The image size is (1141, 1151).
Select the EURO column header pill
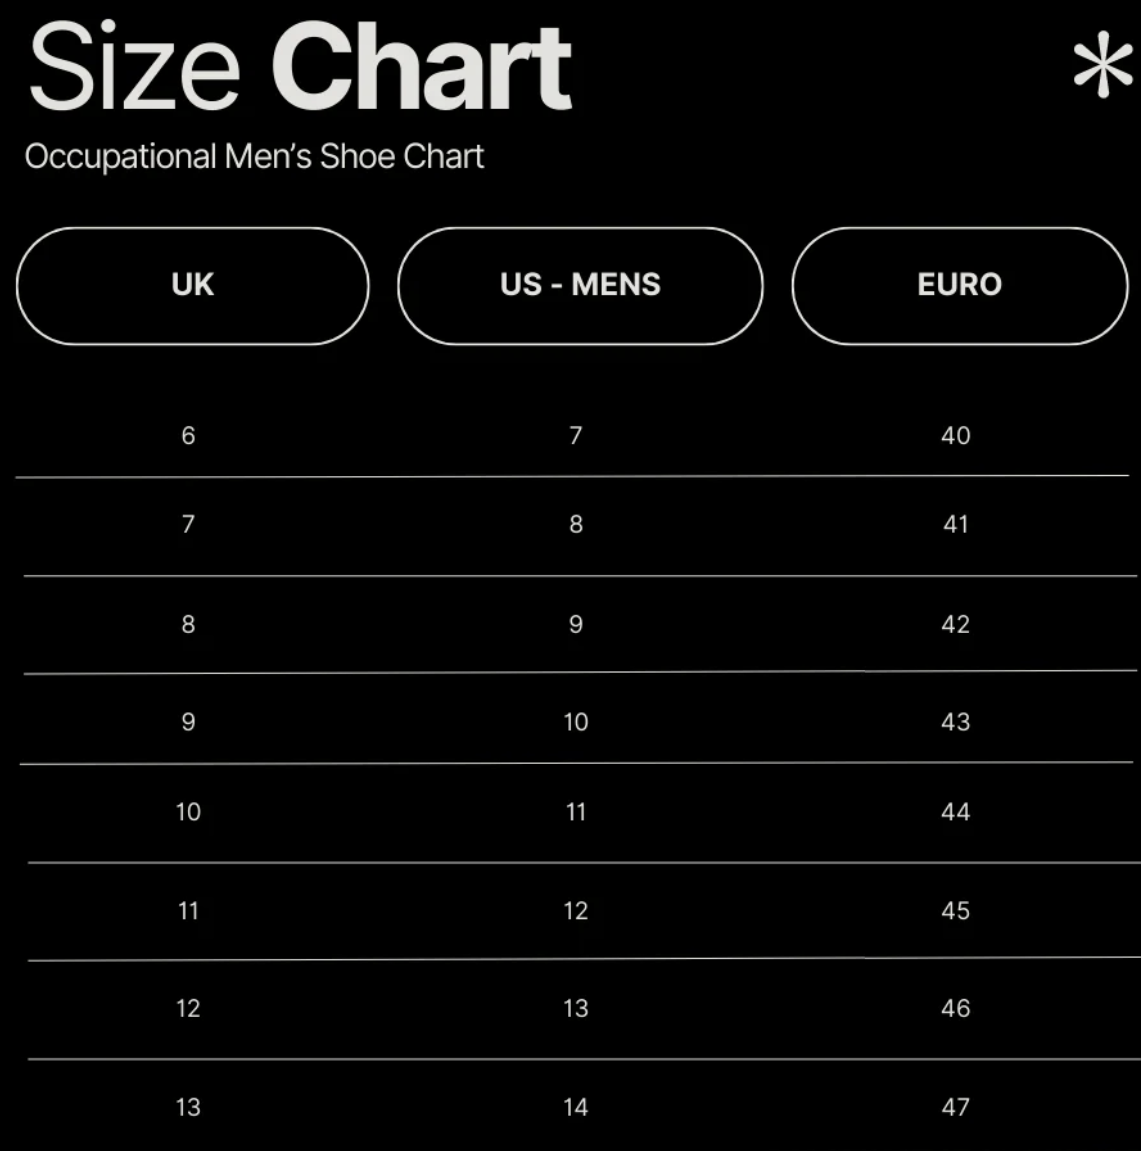pos(959,285)
